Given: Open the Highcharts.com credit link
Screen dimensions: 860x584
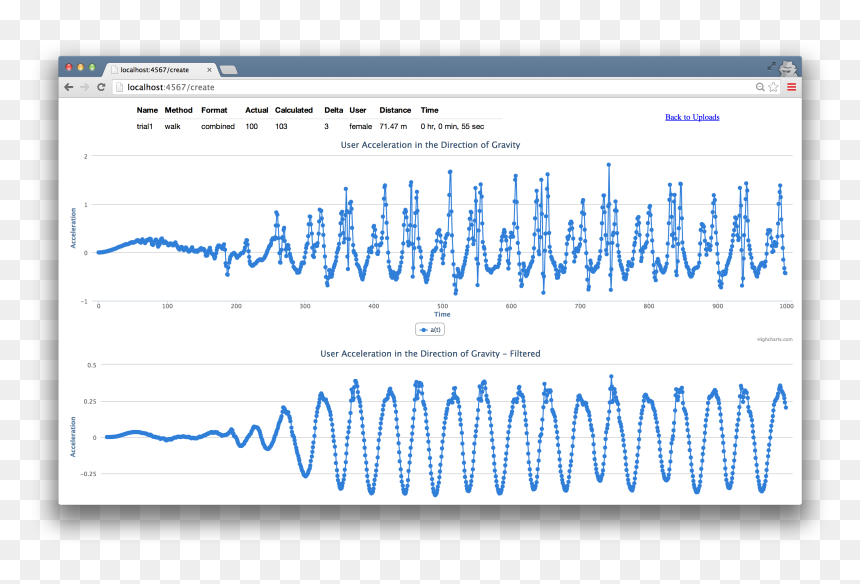Looking at the screenshot, I should click(x=774, y=339).
